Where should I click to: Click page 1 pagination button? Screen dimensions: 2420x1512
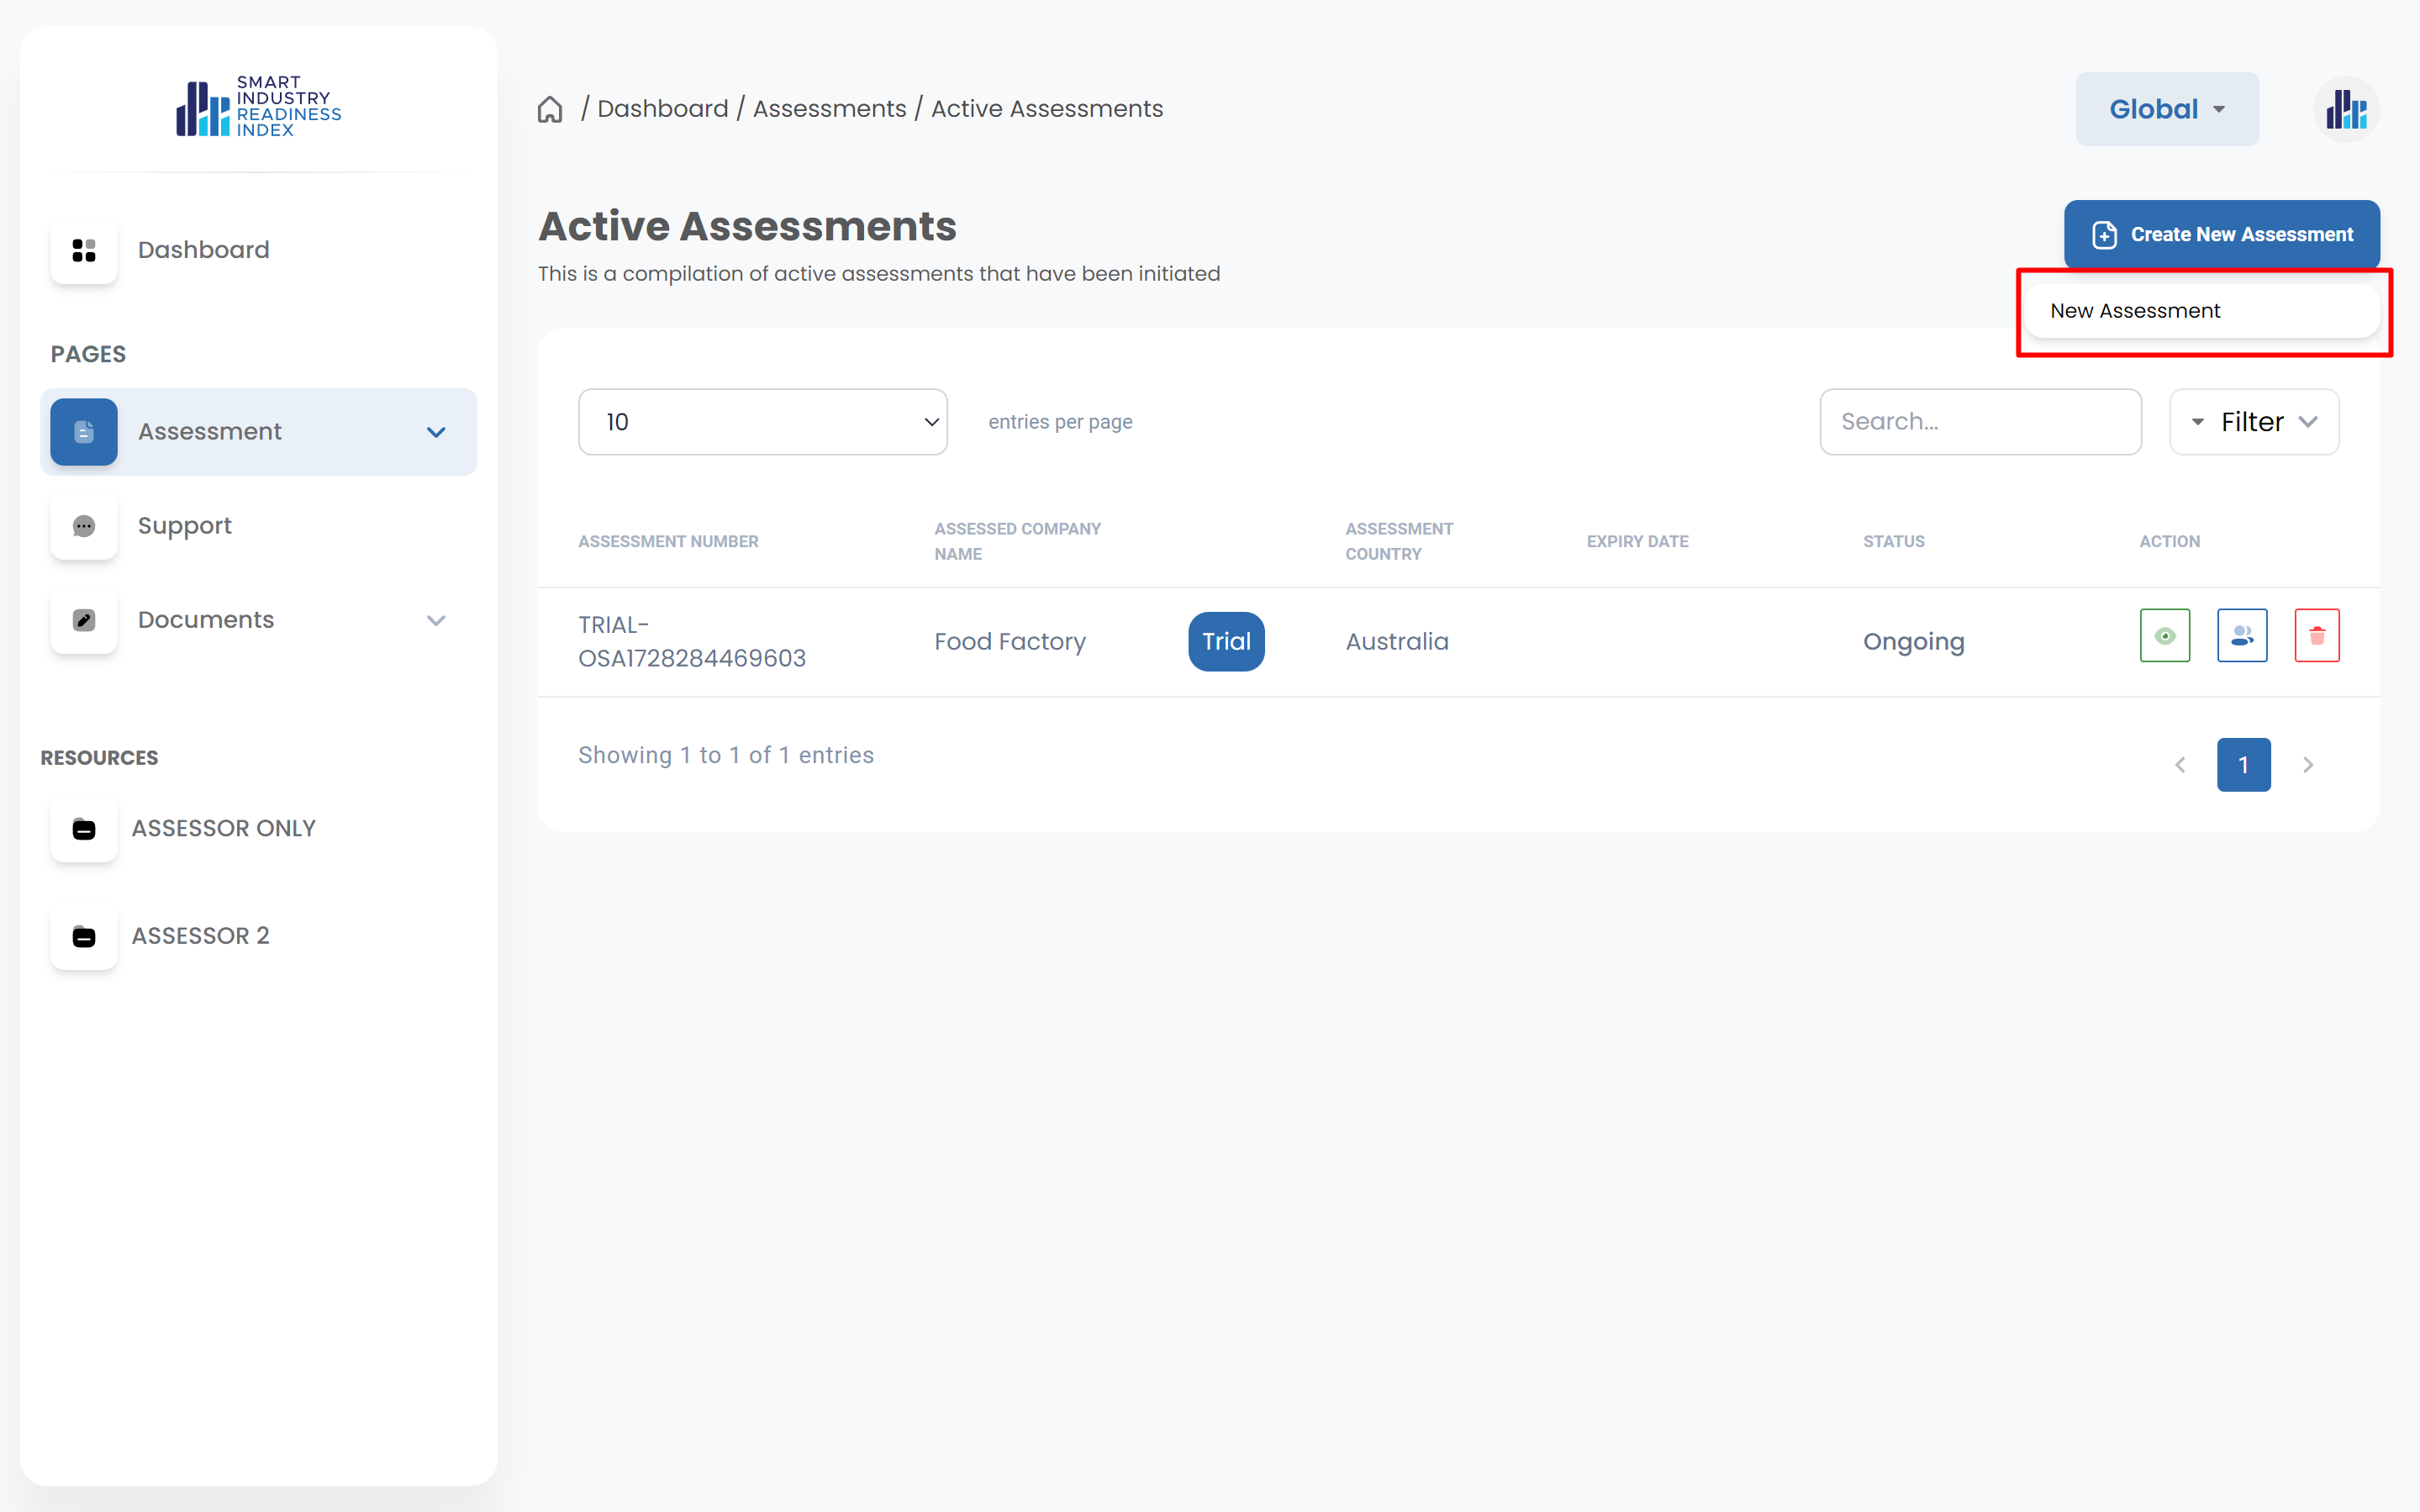2243,765
